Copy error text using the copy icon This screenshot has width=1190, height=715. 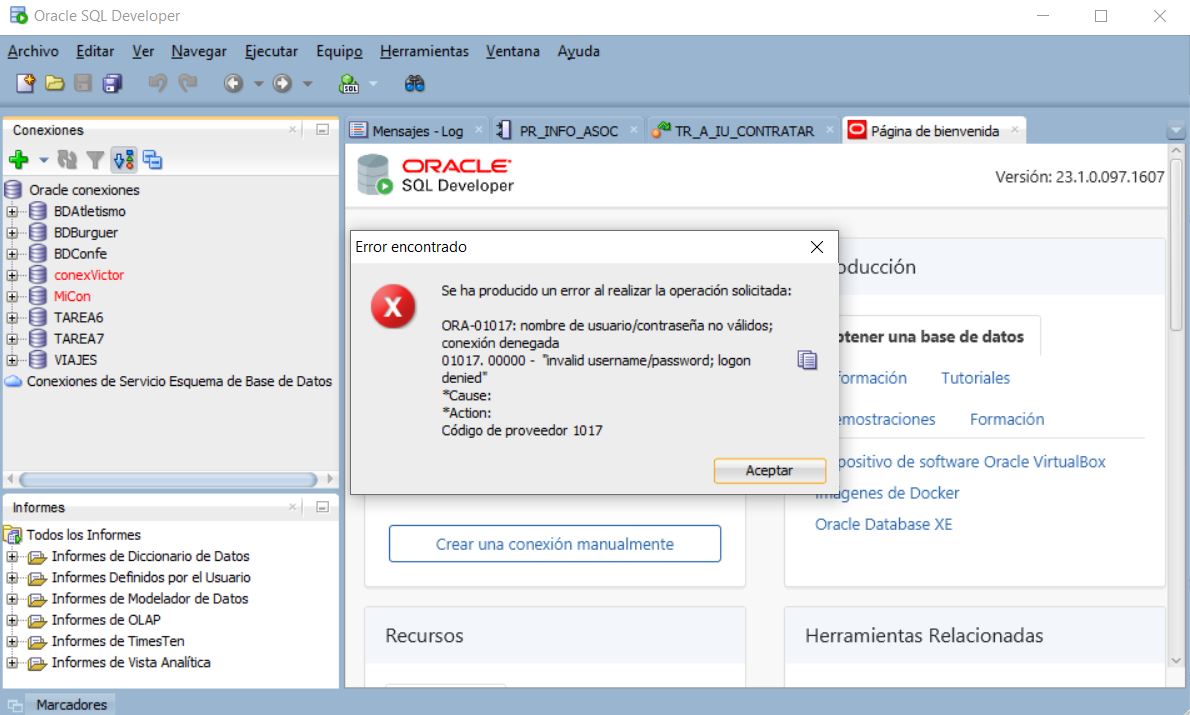807,360
